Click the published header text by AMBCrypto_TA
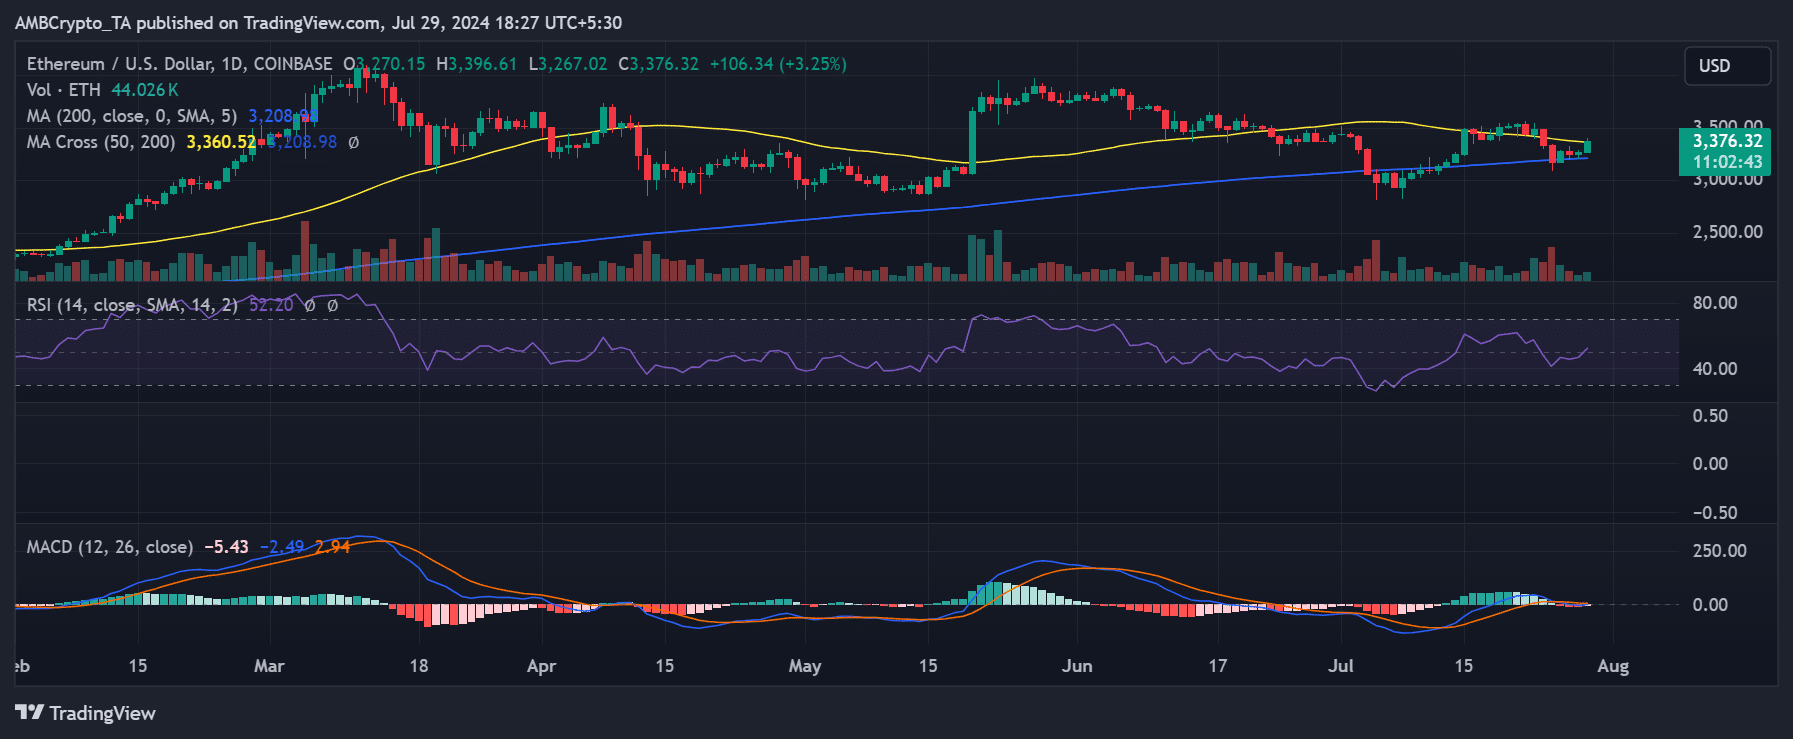 (x=318, y=22)
